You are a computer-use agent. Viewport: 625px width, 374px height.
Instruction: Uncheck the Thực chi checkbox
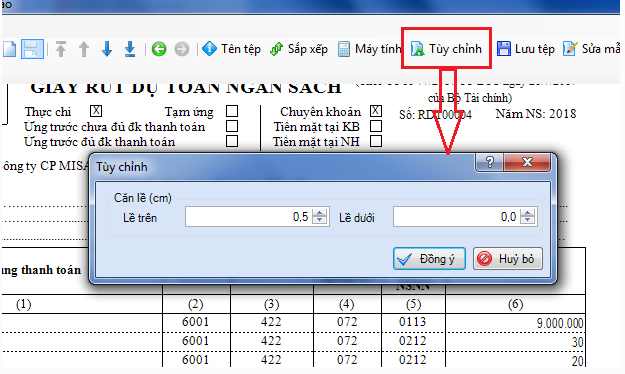pos(96,110)
